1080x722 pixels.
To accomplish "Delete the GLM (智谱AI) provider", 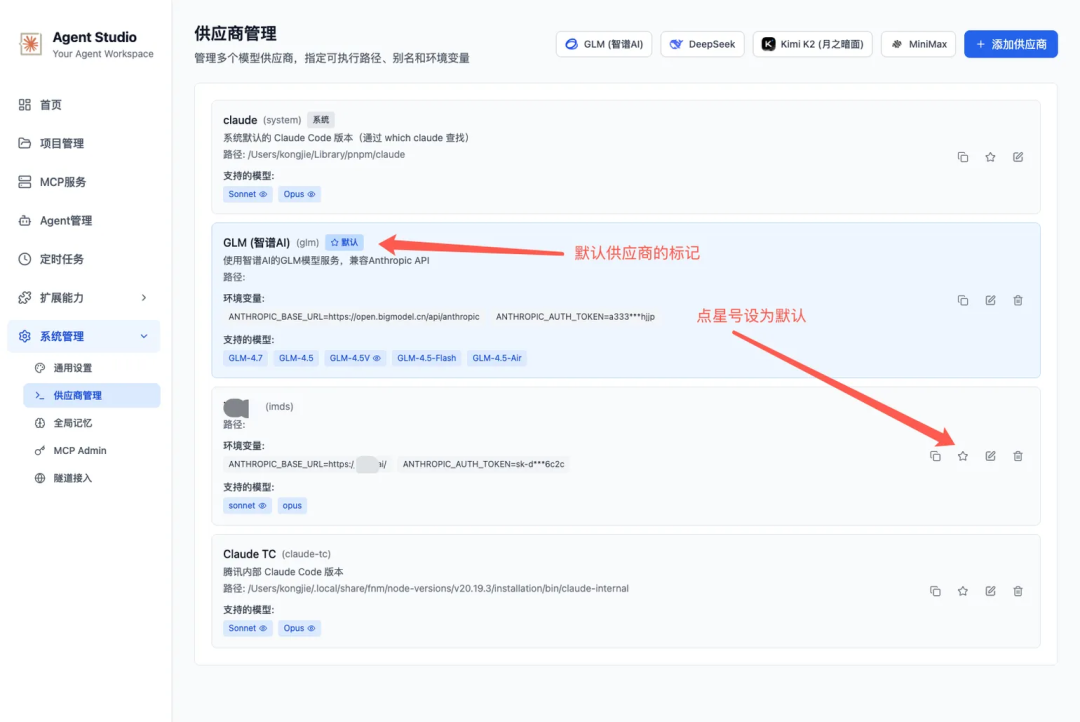I will [x=1018, y=300].
